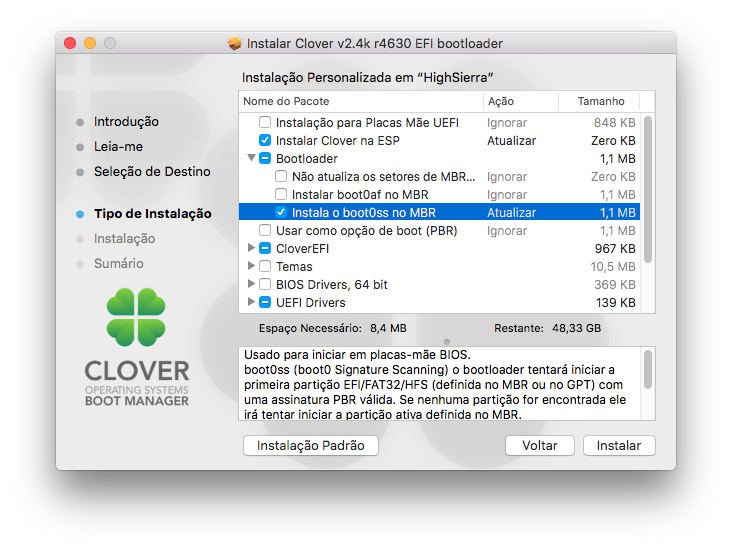Image resolution: width=732 pixels, height=550 pixels.
Task: Click Instalação Padrão button
Action: 311,445
